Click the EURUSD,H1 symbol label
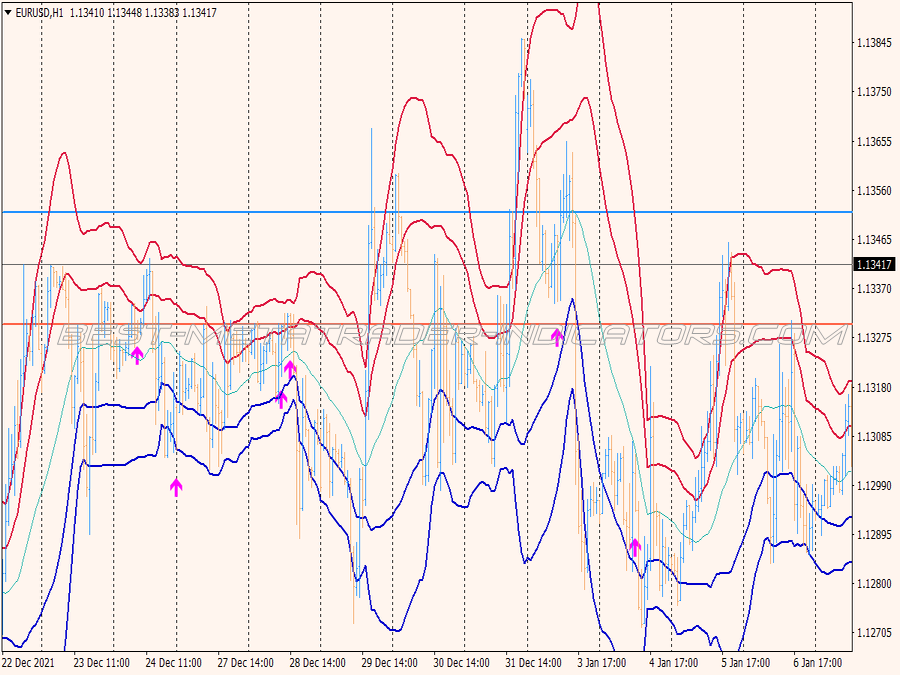The image size is (900, 675). click(40, 13)
